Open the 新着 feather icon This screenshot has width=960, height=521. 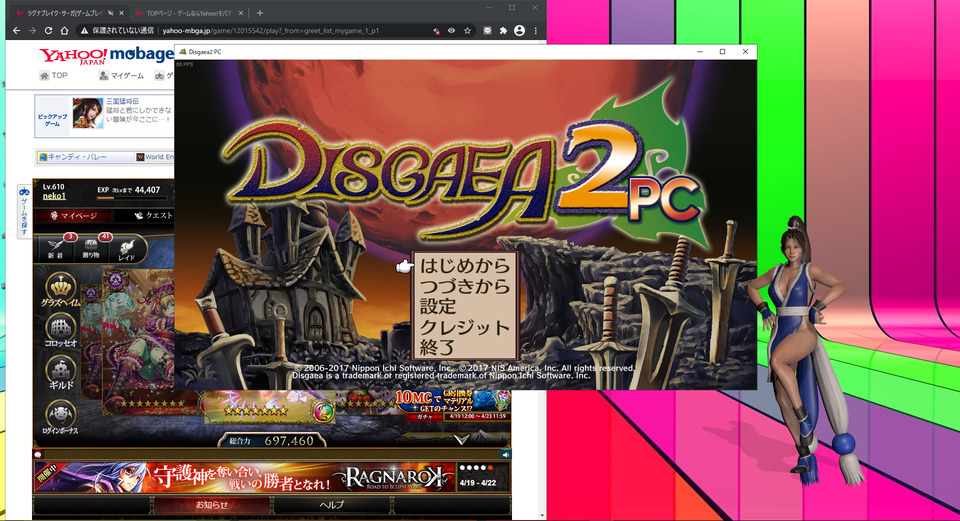point(56,248)
